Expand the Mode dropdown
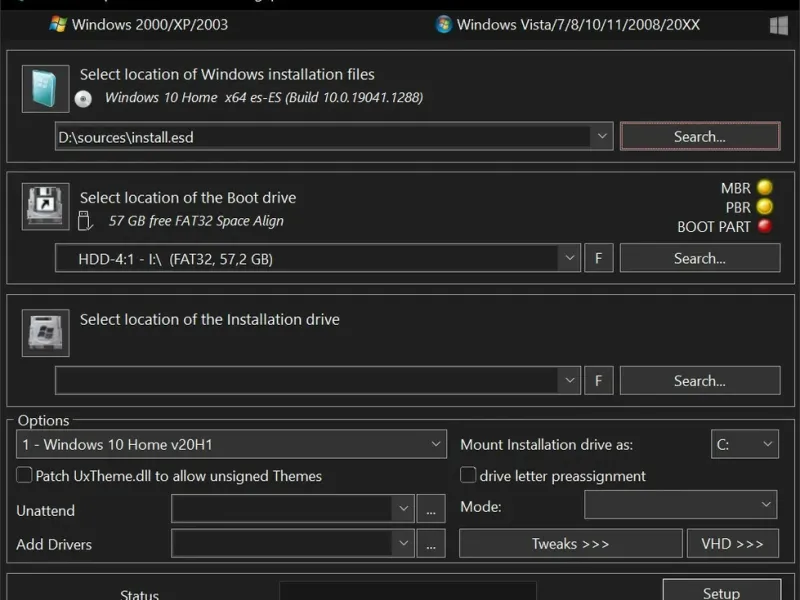 (681, 505)
